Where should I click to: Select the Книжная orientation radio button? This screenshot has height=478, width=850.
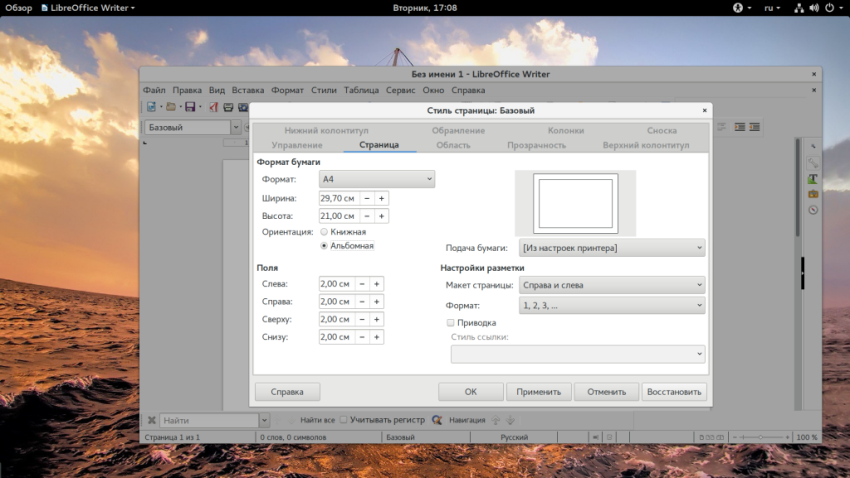[x=324, y=232]
